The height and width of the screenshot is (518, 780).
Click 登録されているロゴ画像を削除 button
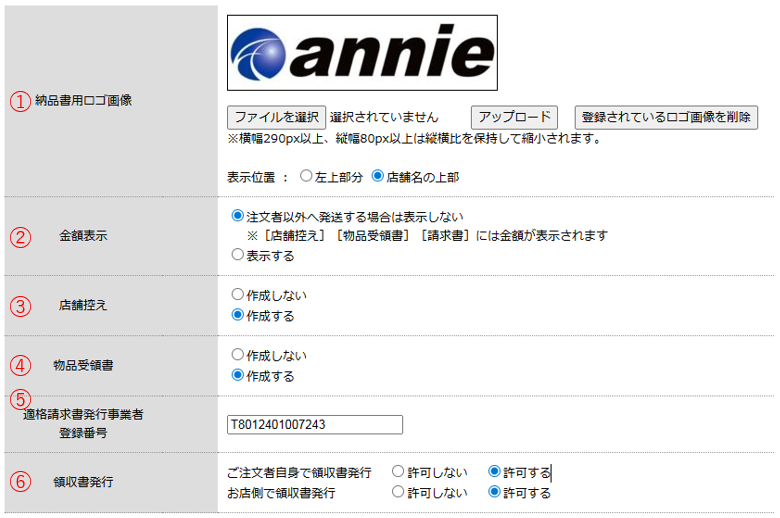pos(666,117)
